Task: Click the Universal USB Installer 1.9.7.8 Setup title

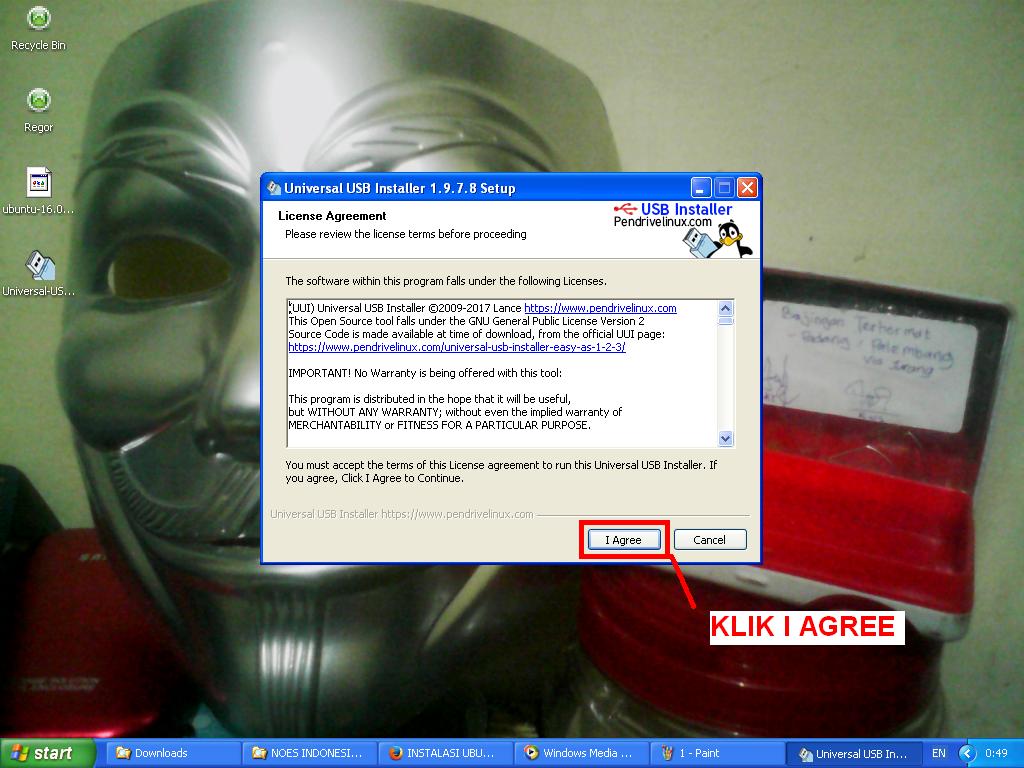Action: [400, 188]
